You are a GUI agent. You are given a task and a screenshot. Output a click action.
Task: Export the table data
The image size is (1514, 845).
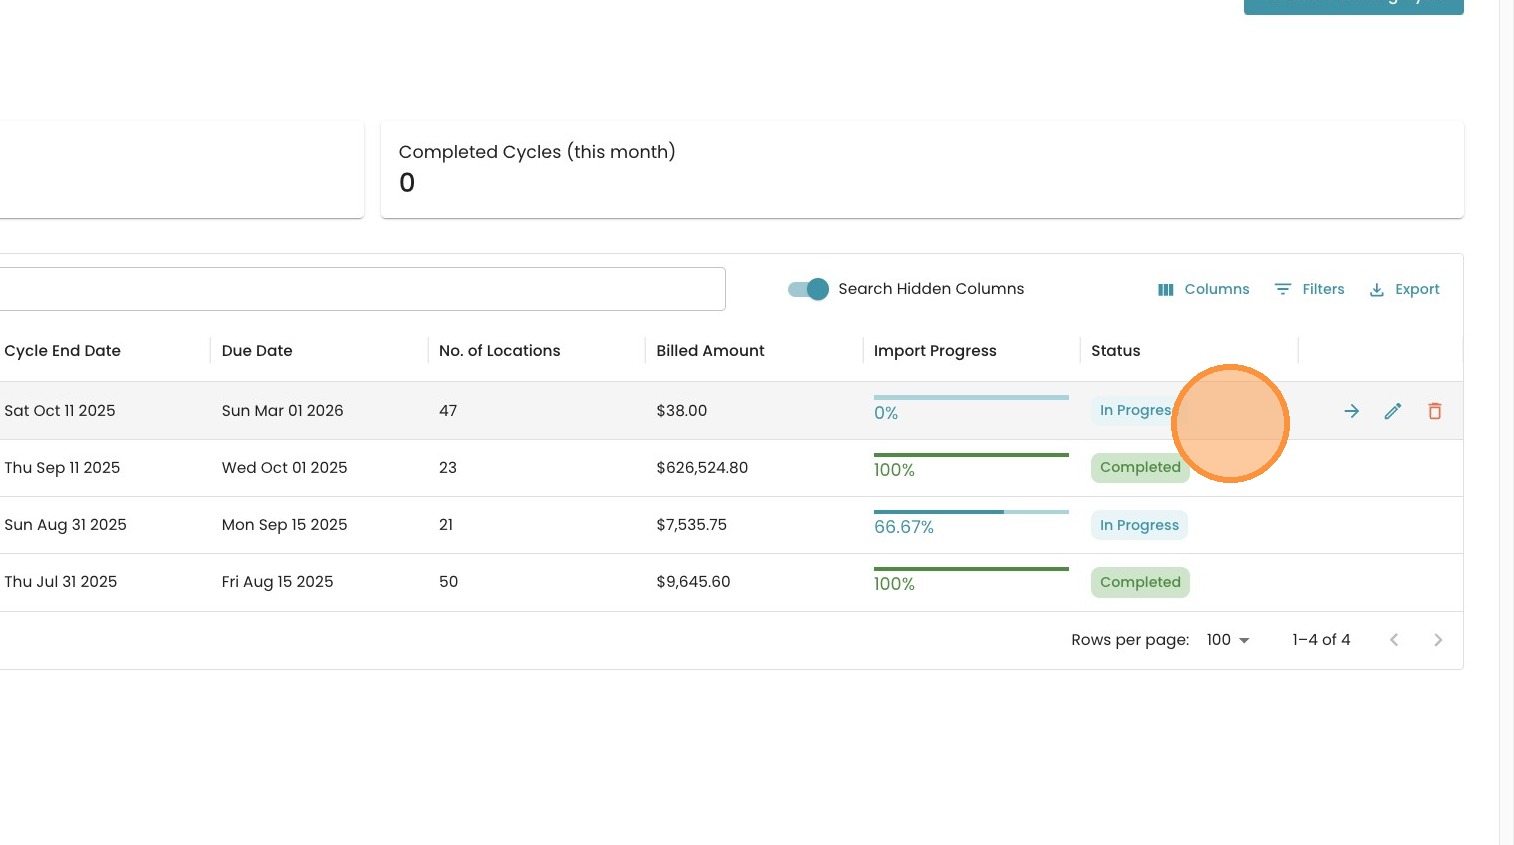coord(1404,289)
